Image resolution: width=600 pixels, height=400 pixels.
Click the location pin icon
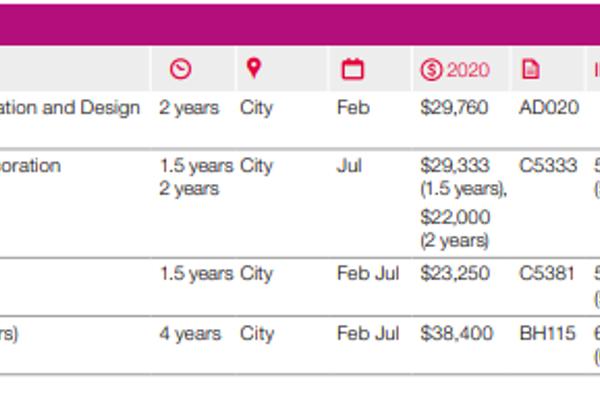(253, 69)
